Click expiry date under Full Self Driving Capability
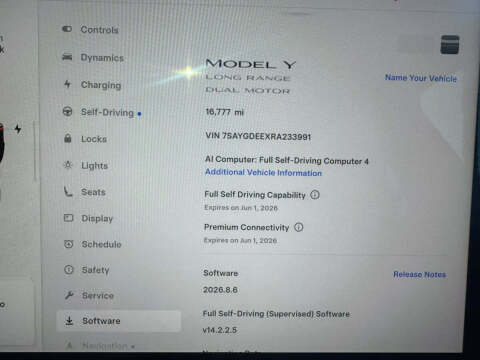 tap(241, 208)
